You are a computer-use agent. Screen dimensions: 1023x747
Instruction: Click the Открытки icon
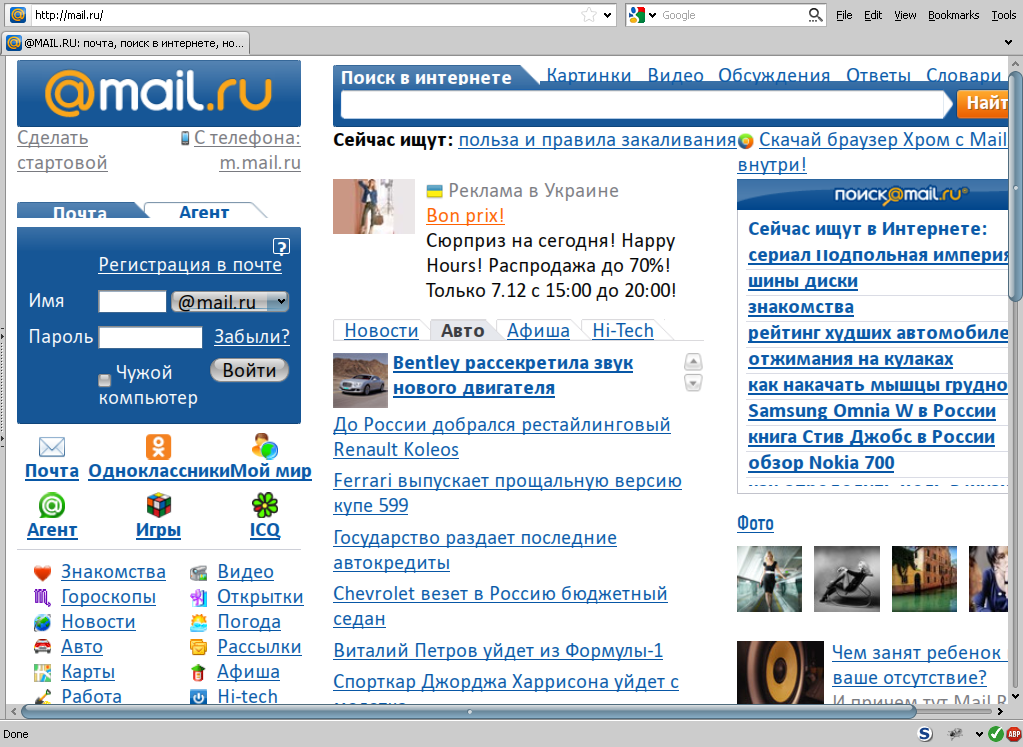pos(198,597)
